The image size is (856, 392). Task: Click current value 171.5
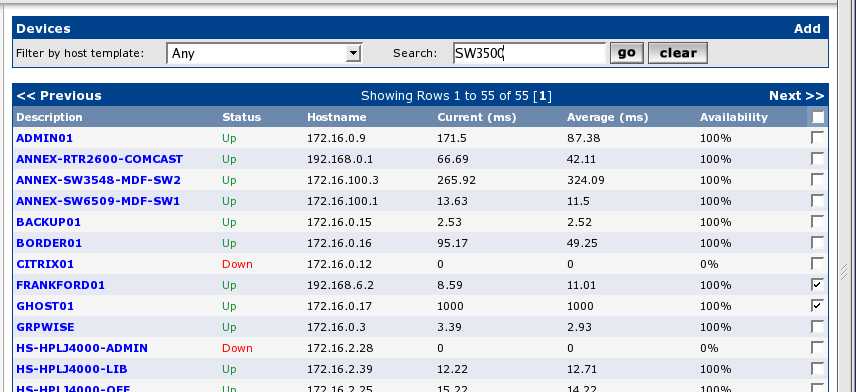tap(451, 138)
